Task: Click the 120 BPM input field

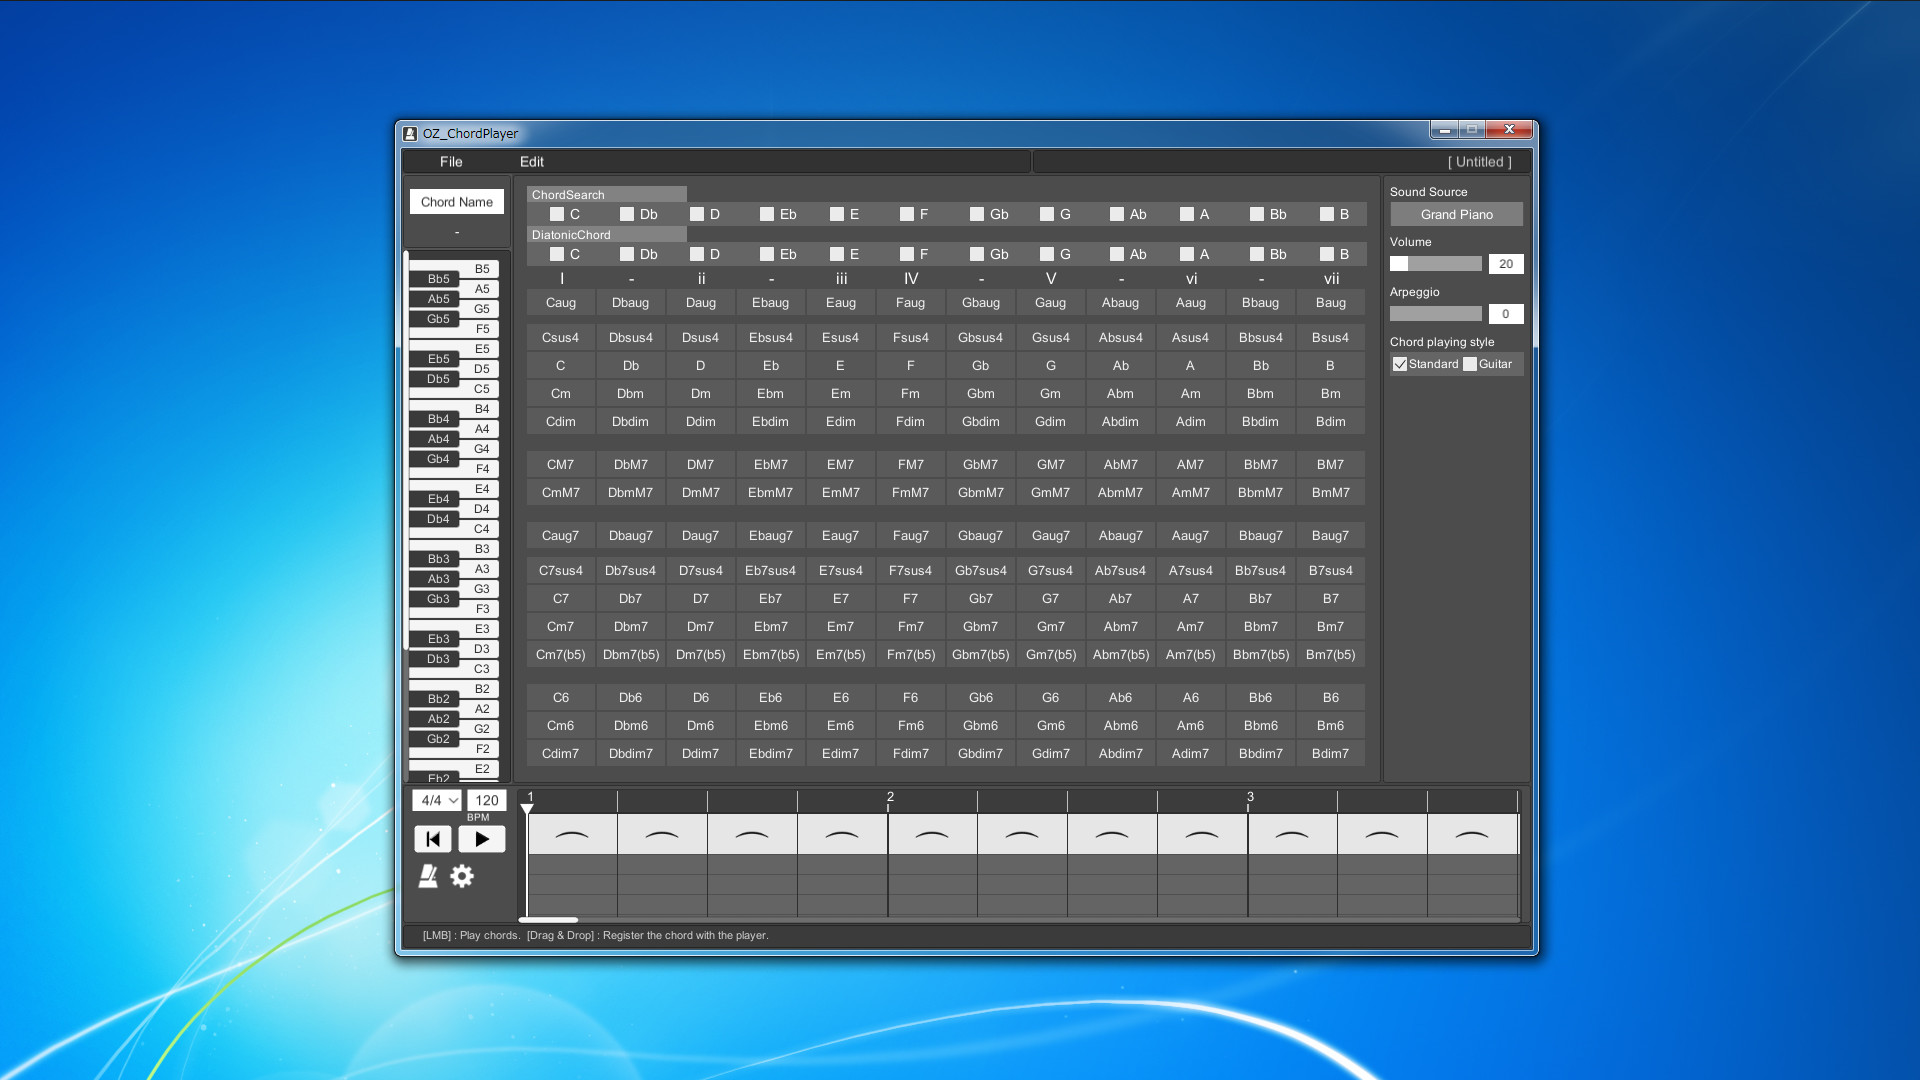Action: pyautogui.click(x=487, y=800)
